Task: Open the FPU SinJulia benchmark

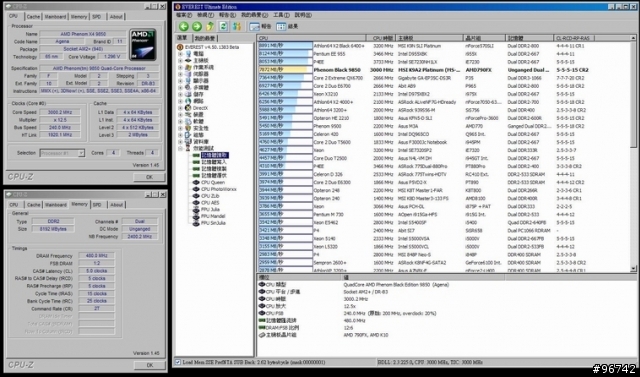Action: 213,223
